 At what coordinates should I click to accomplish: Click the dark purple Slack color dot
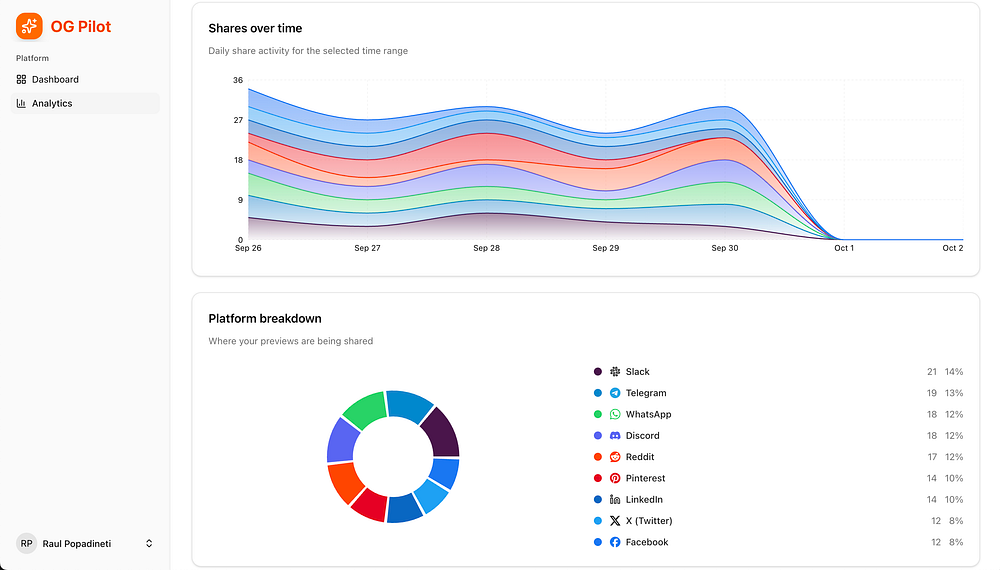598,372
